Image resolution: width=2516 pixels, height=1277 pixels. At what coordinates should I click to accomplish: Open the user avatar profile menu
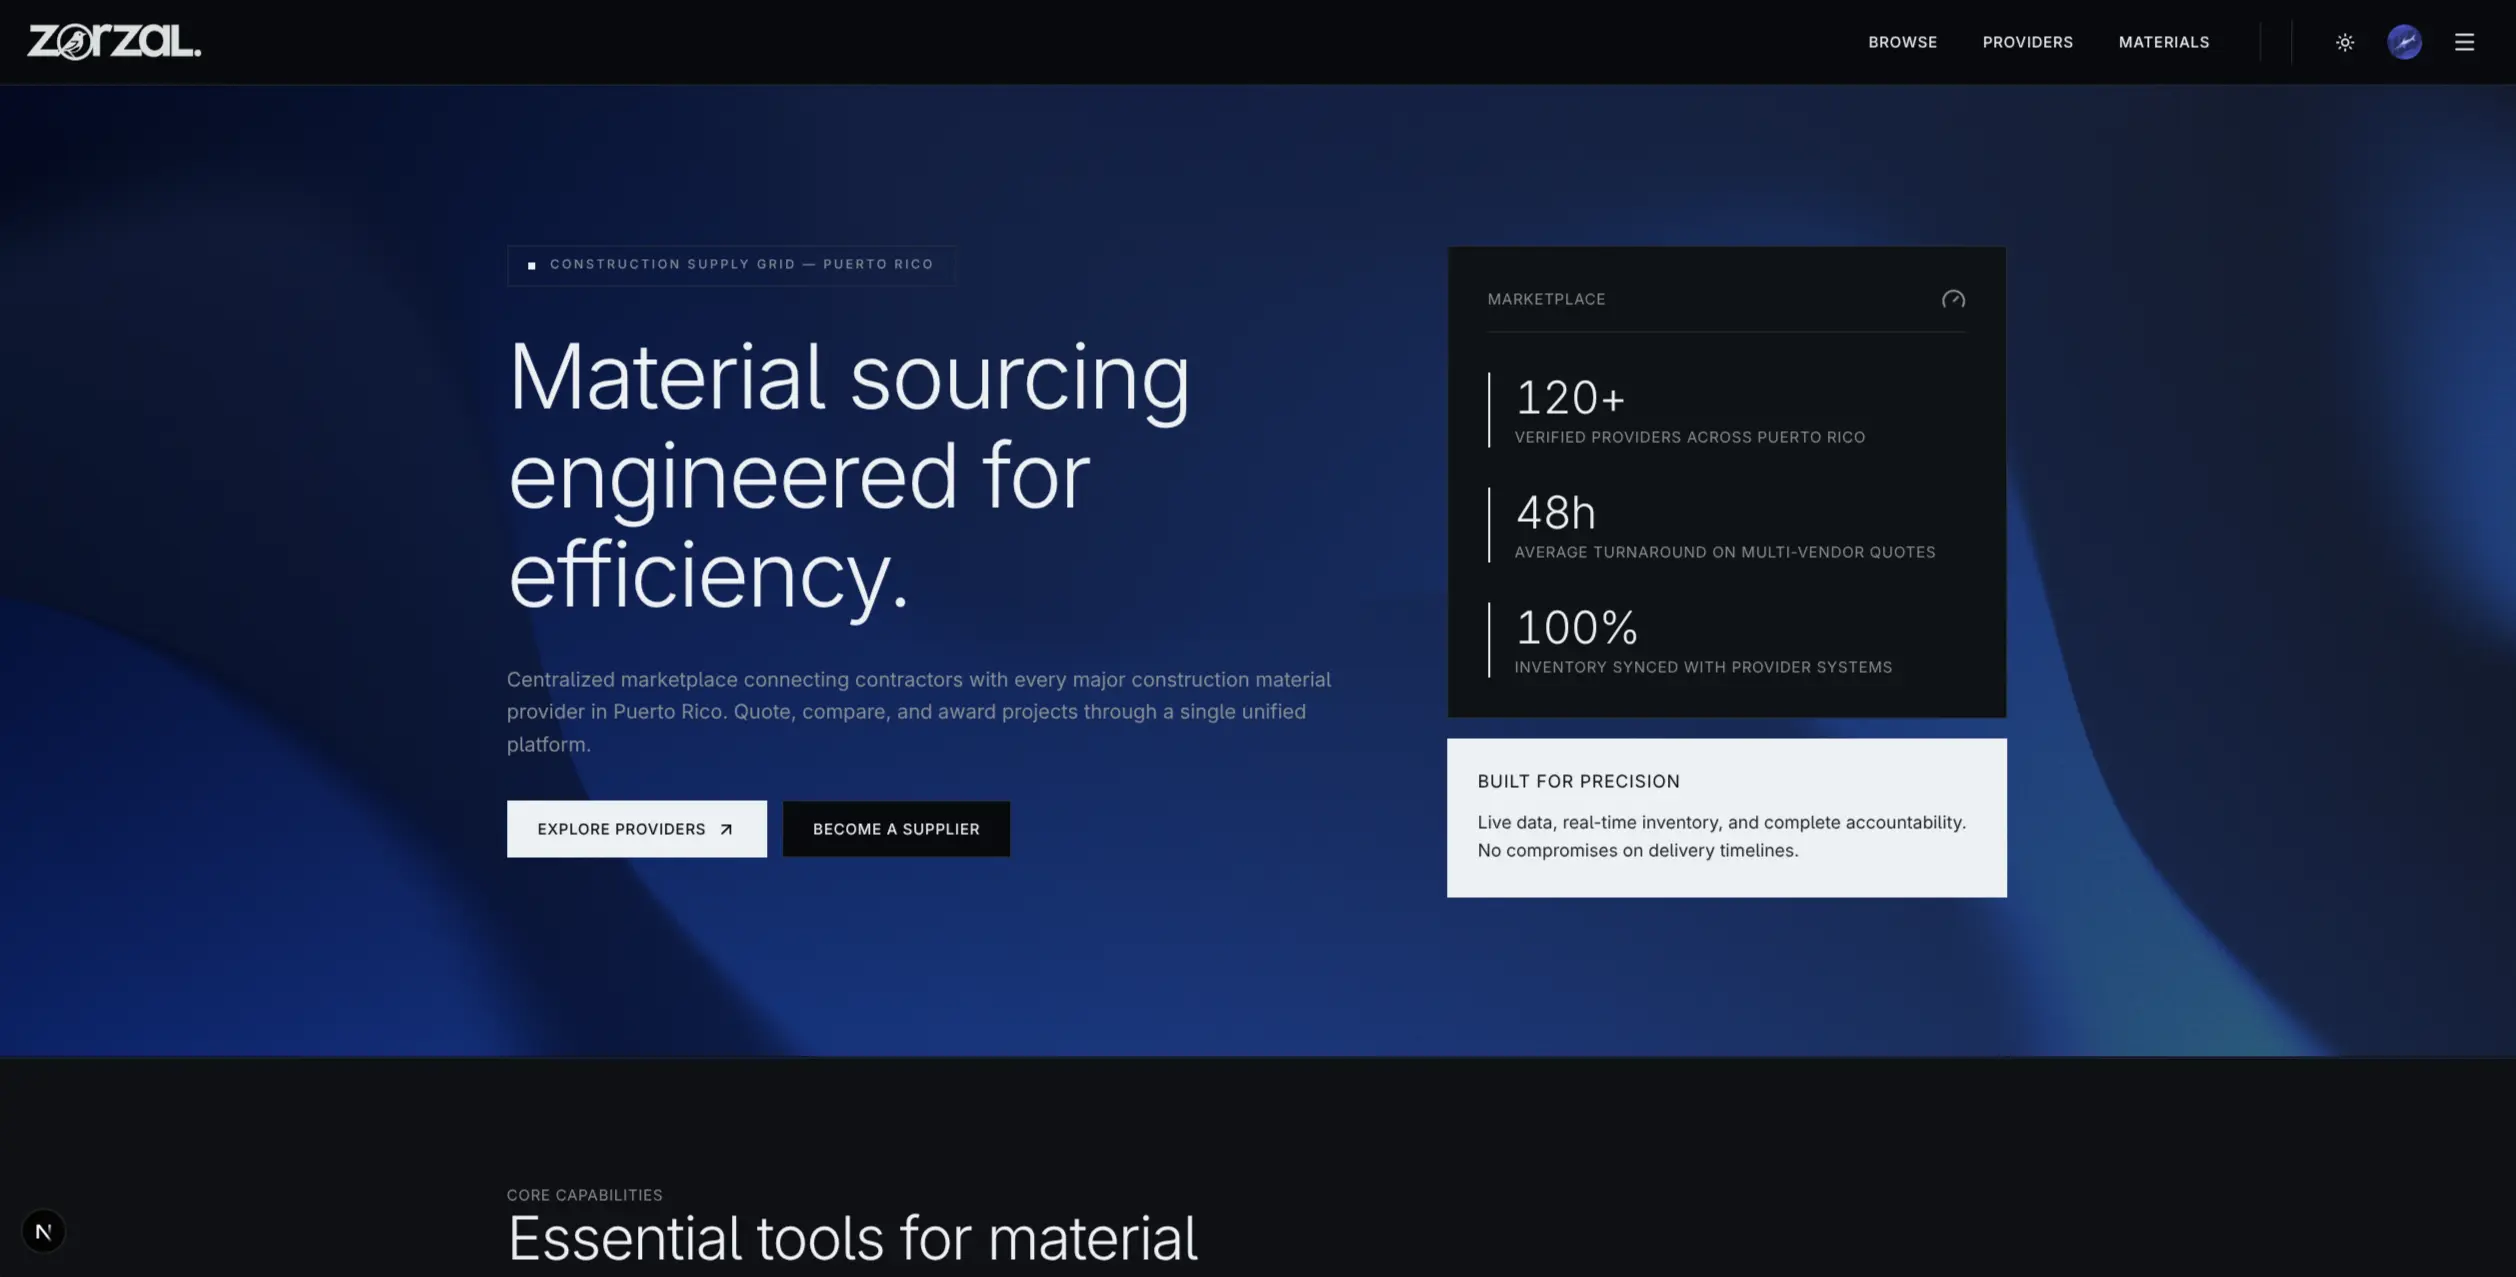(2404, 42)
